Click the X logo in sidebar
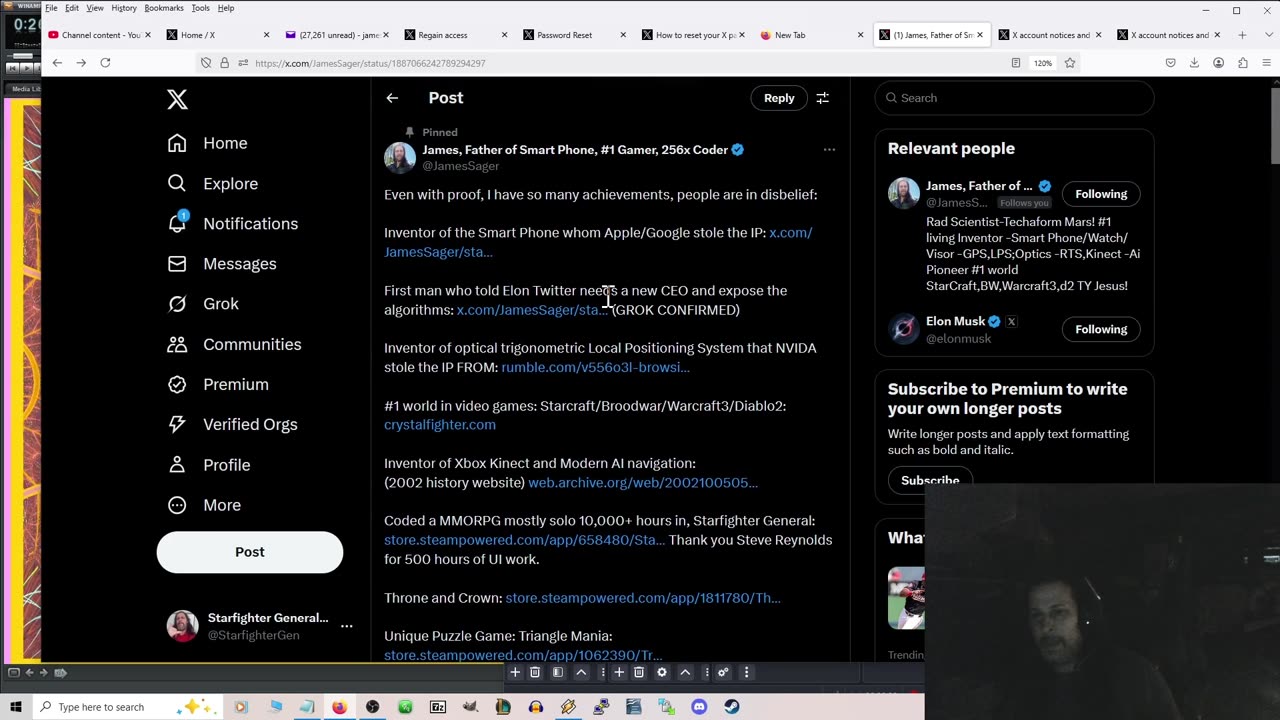1280x720 pixels. click(177, 99)
